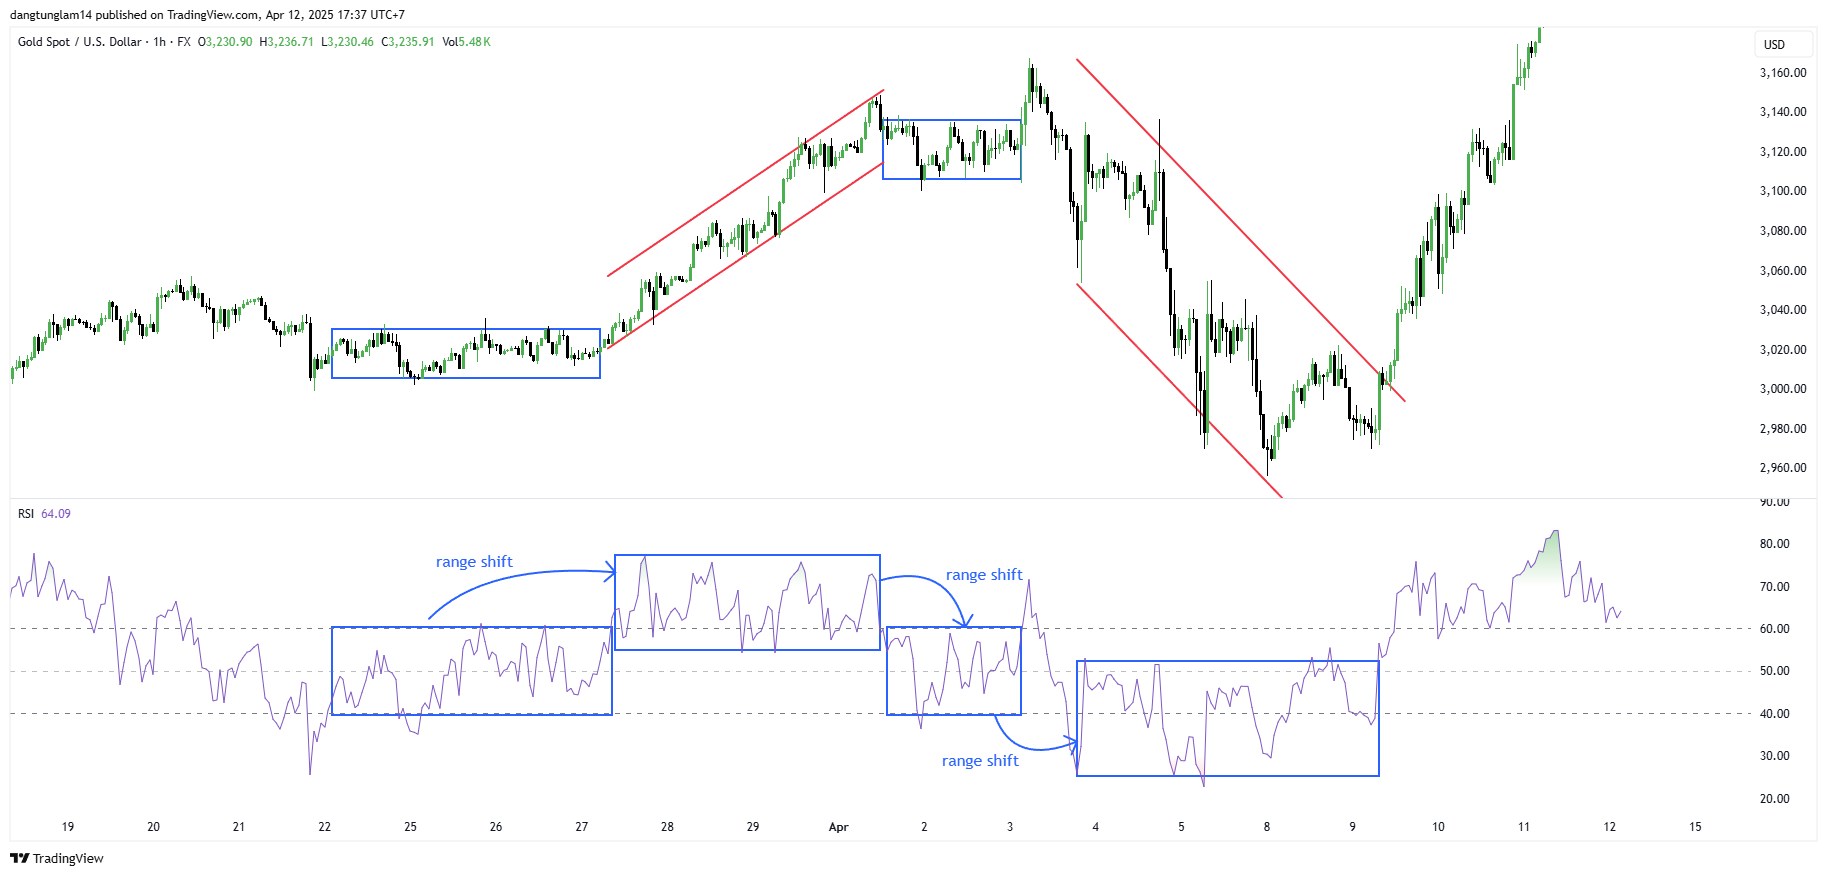Click the RSI value 64.09
Viewport: 1827px width, 876px height.
pos(56,514)
